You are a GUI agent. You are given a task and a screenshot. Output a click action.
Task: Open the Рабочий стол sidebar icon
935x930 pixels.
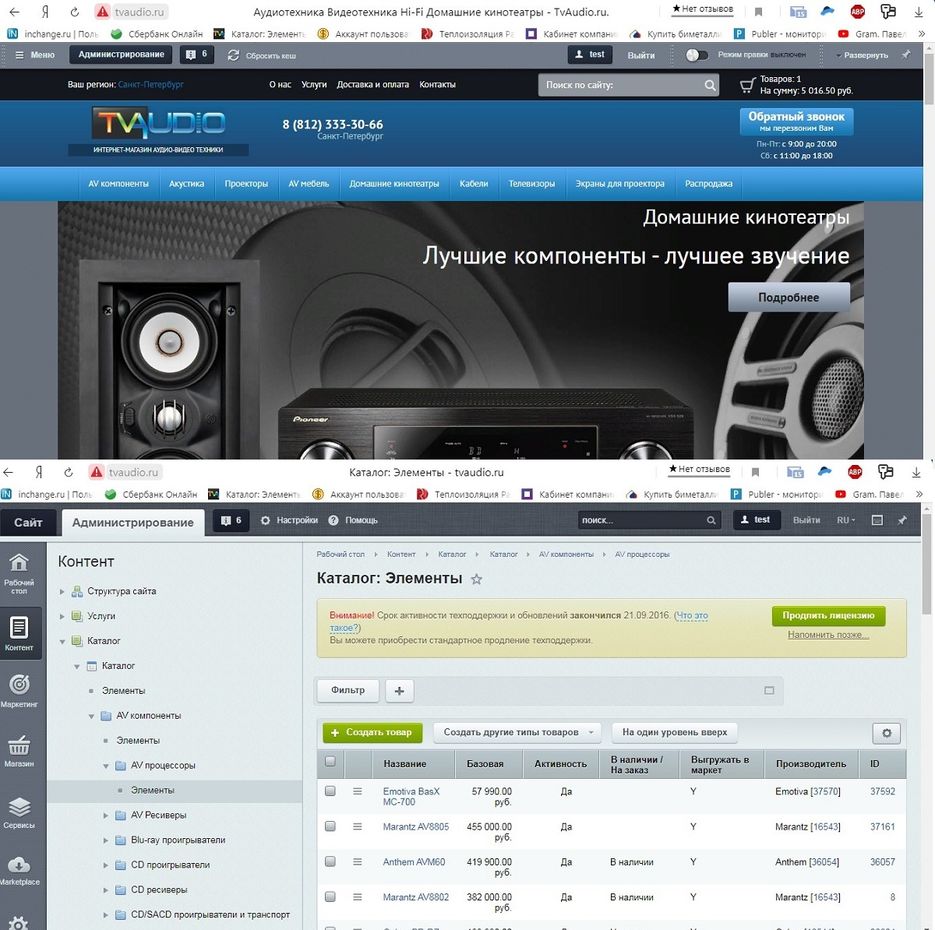18,573
